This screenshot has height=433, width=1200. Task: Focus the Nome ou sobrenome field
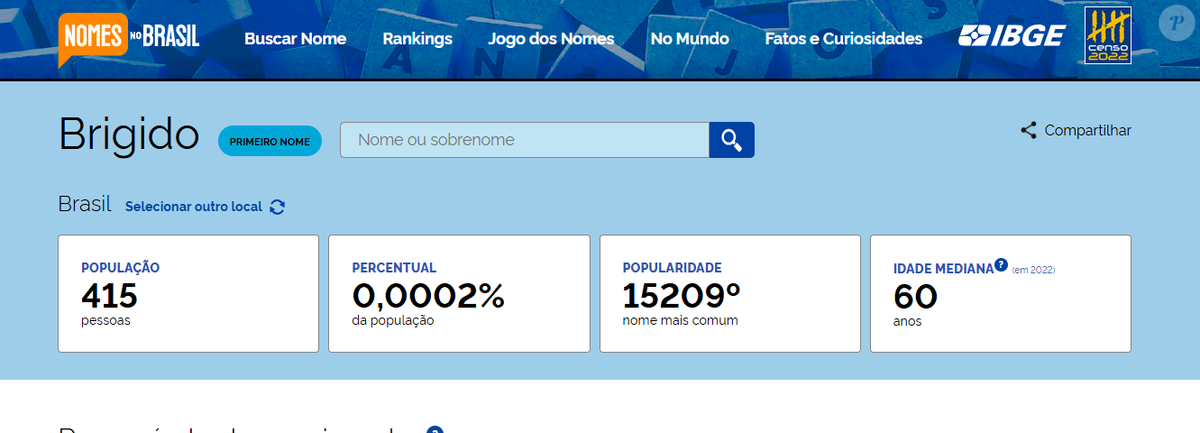coord(524,140)
